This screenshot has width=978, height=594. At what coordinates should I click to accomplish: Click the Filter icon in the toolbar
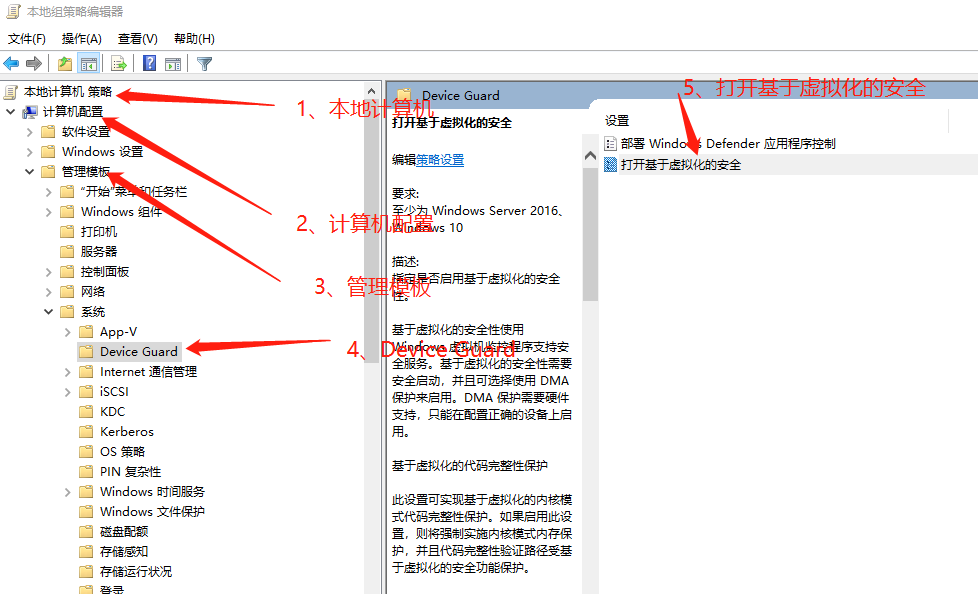204,63
